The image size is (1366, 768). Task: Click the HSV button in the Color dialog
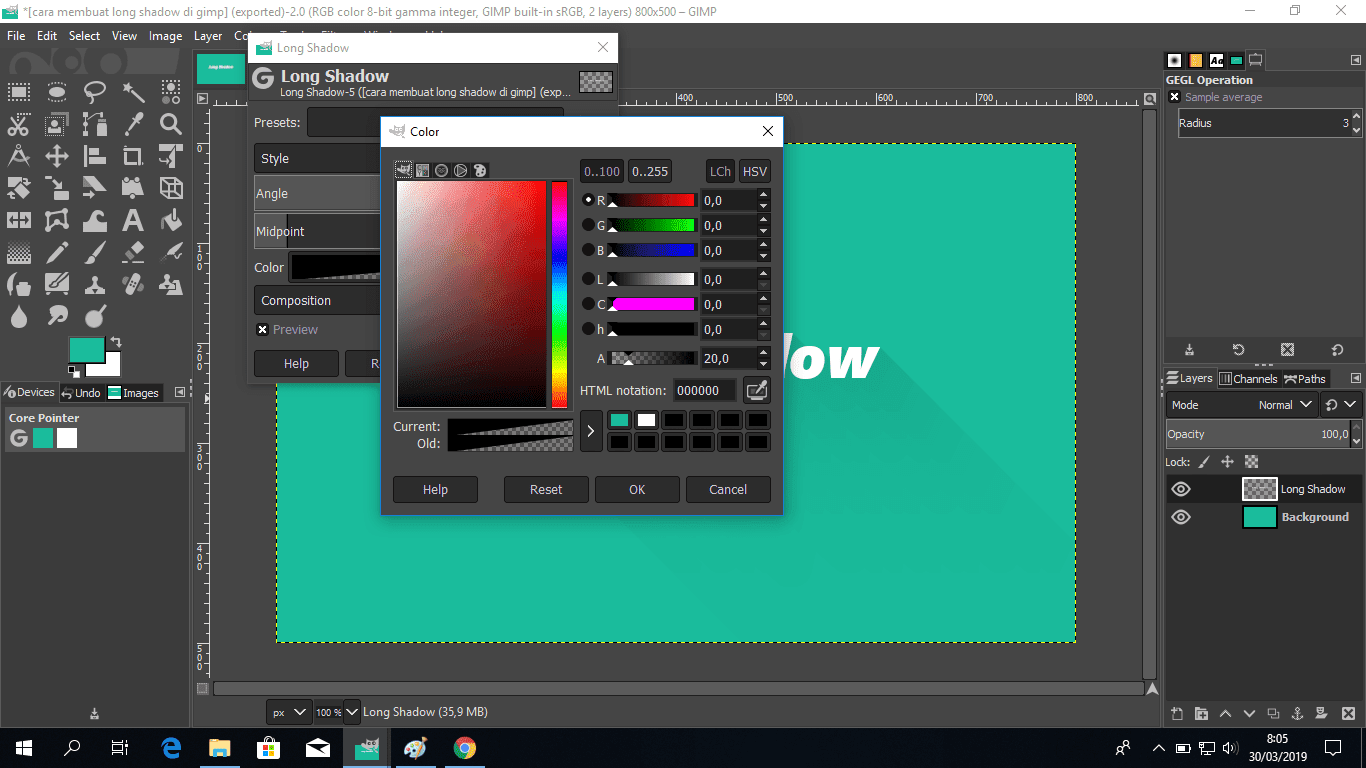pyautogui.click(x=754, y=171)
